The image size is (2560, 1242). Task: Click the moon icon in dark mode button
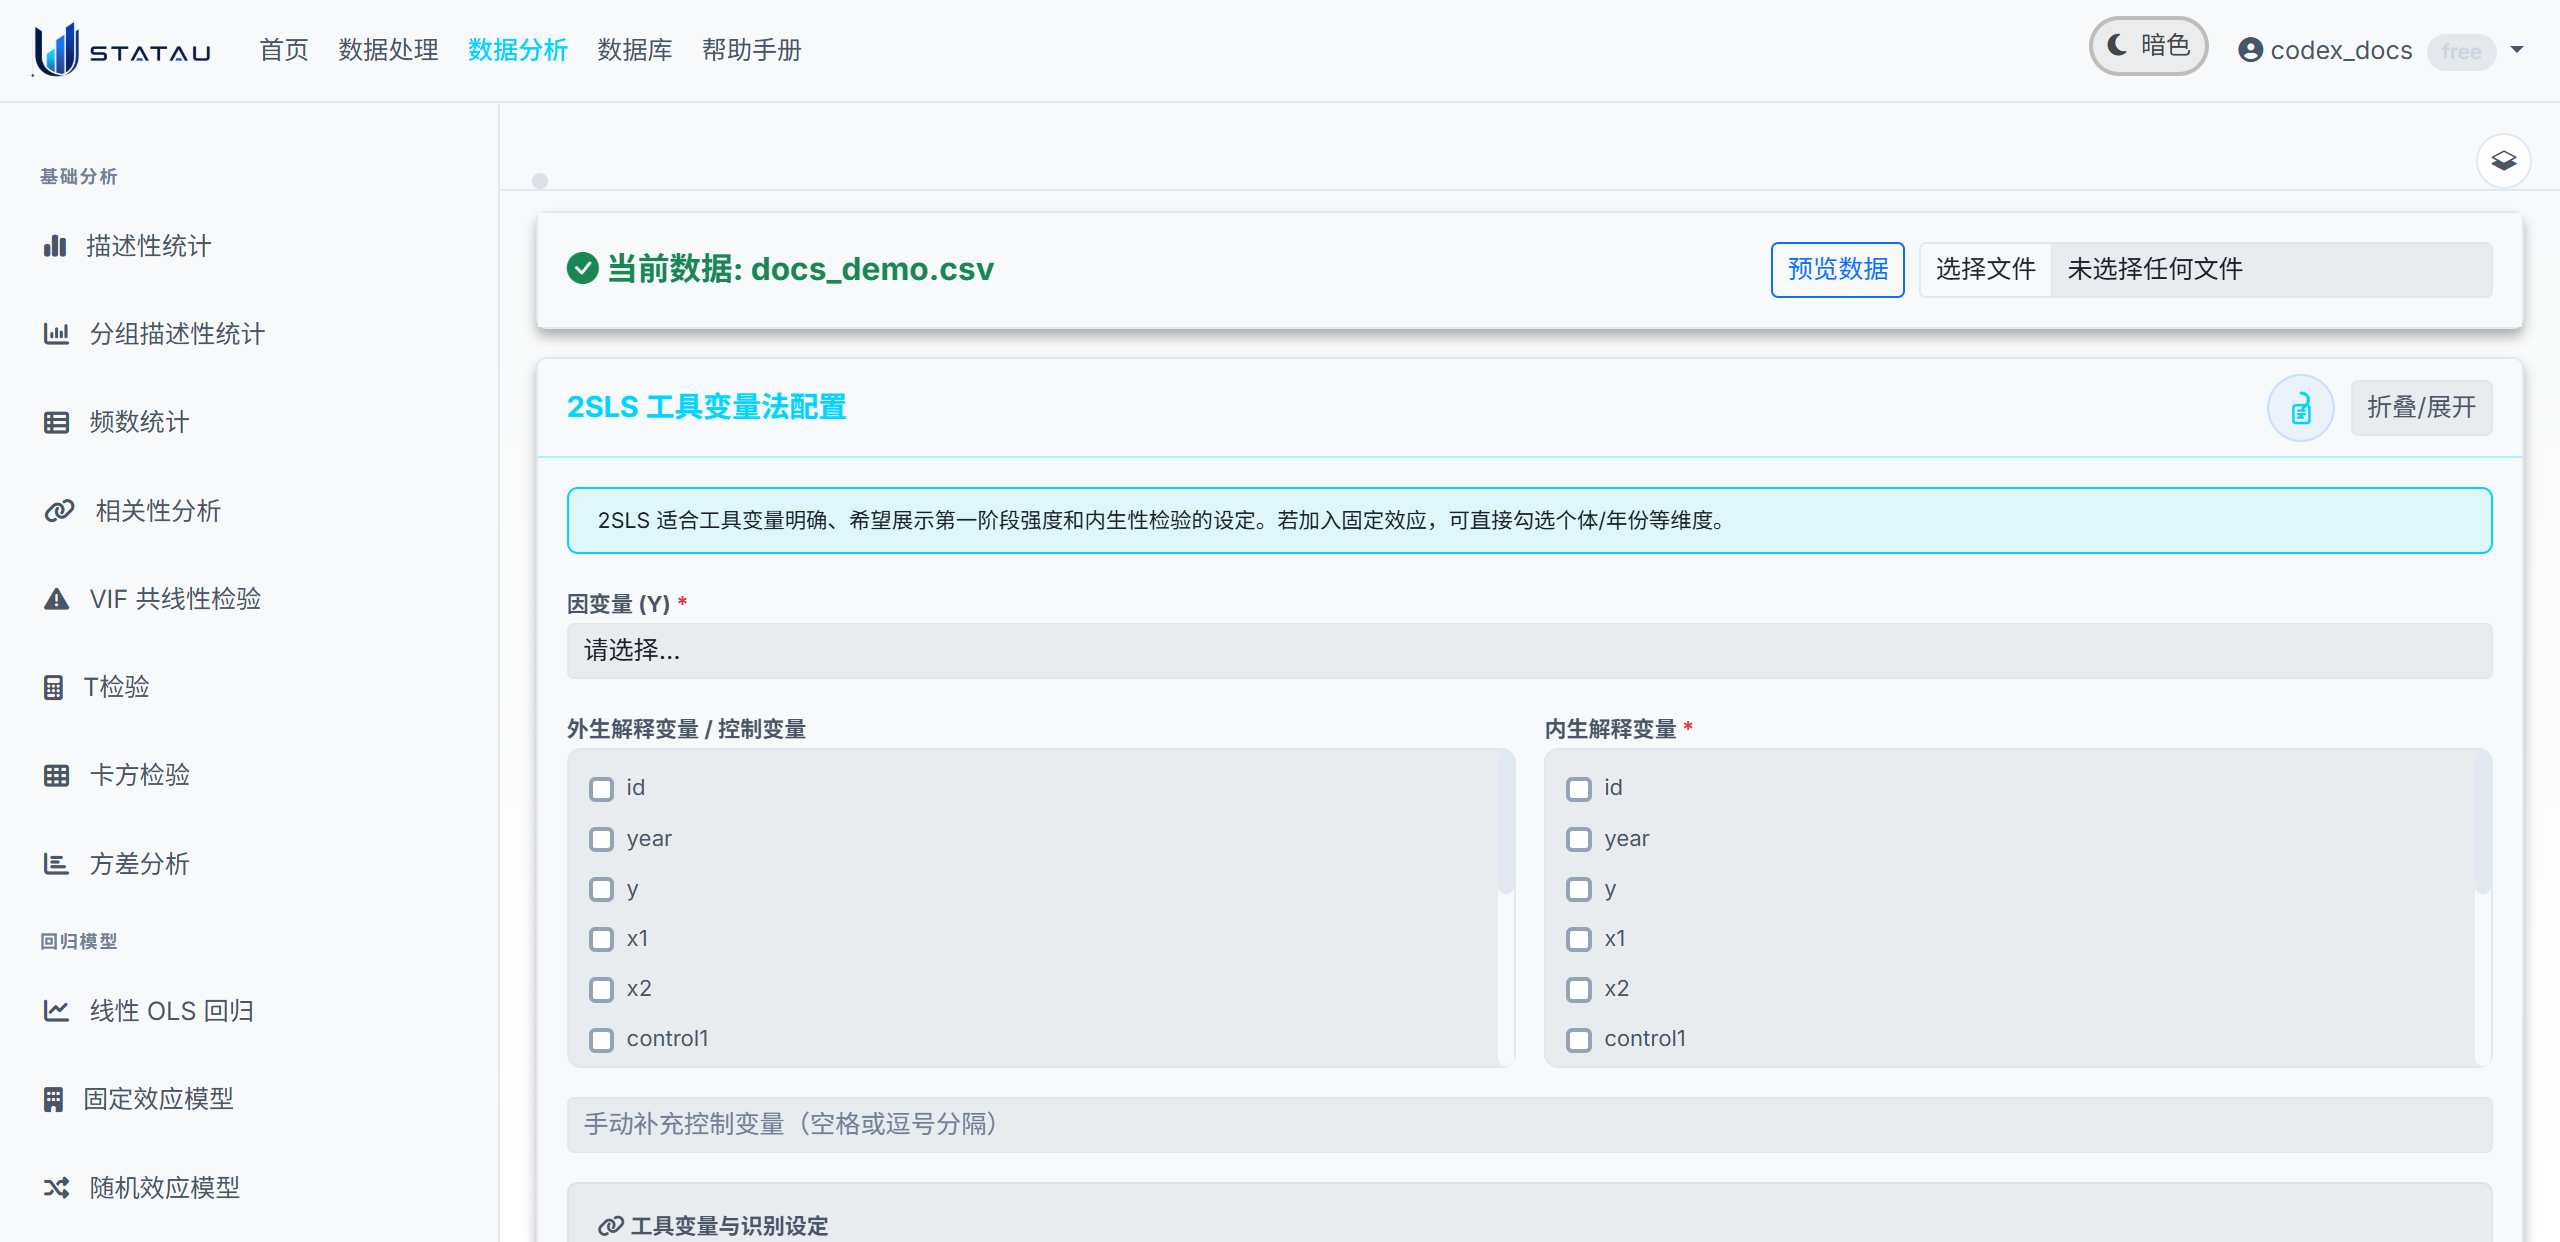pos(2117,45)
